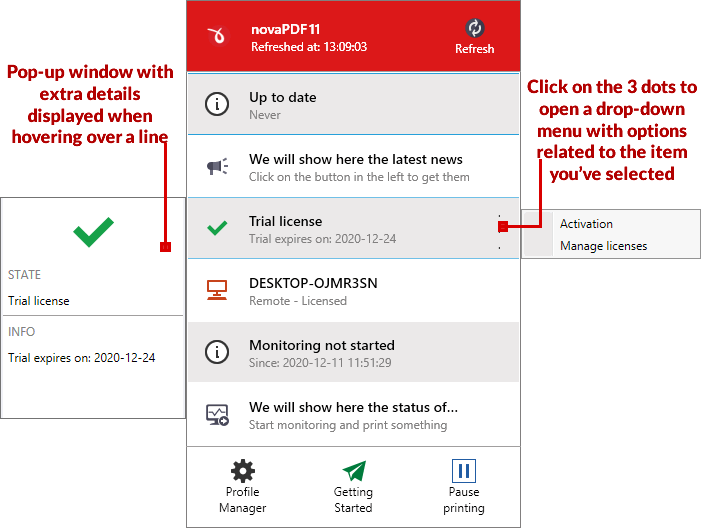Viewport: 701px width, 528px height.
Task: Click the info icon beside Monitoring not started
Action: tap(217, 352)
